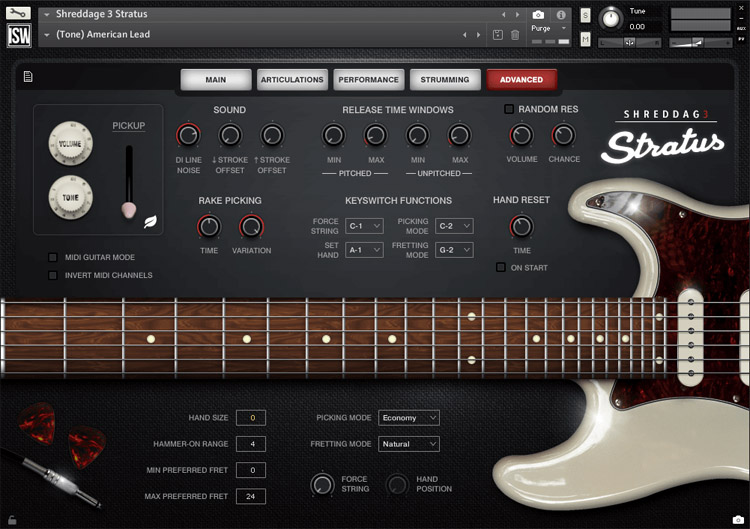The image size is (750, 529).
Task: Open SET HAND keyswitch dropdown A-1
Action: click(364, 250)
